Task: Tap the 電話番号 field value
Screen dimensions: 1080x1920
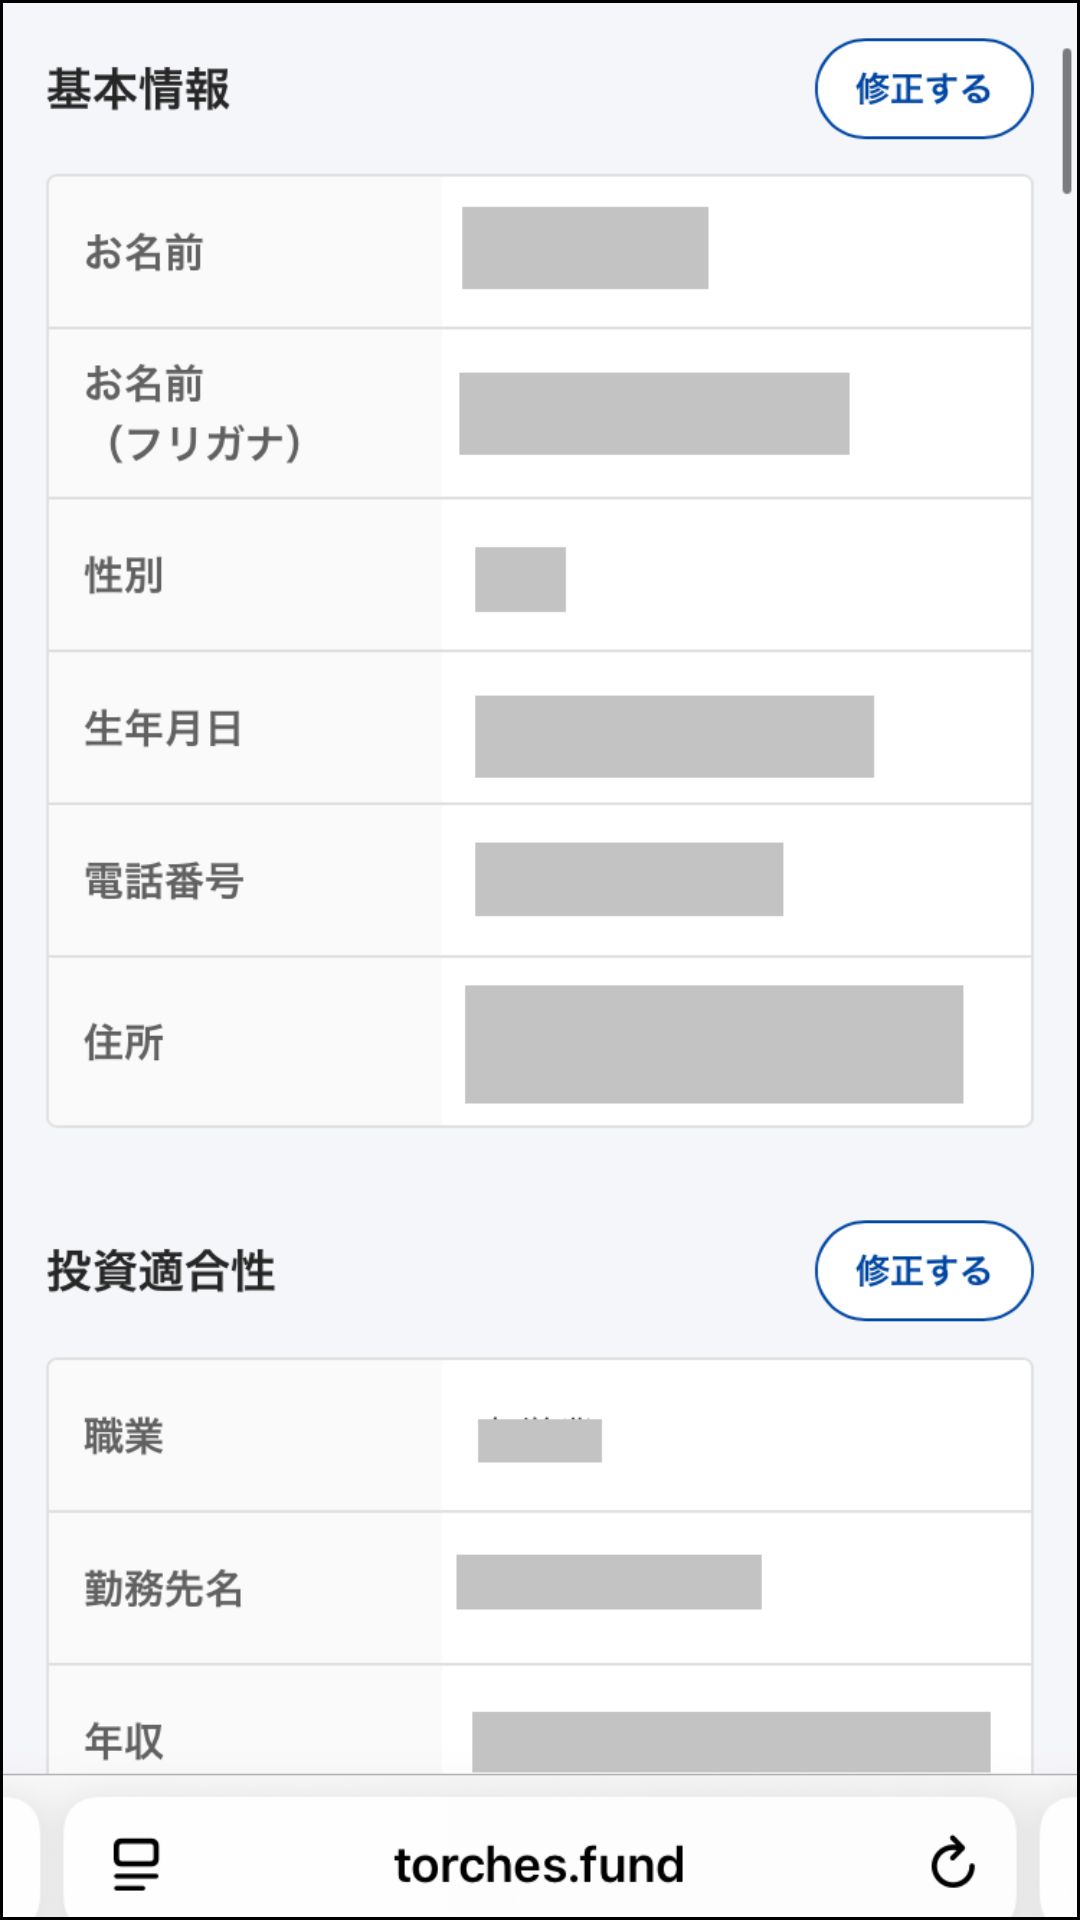Action: [628, 879]
